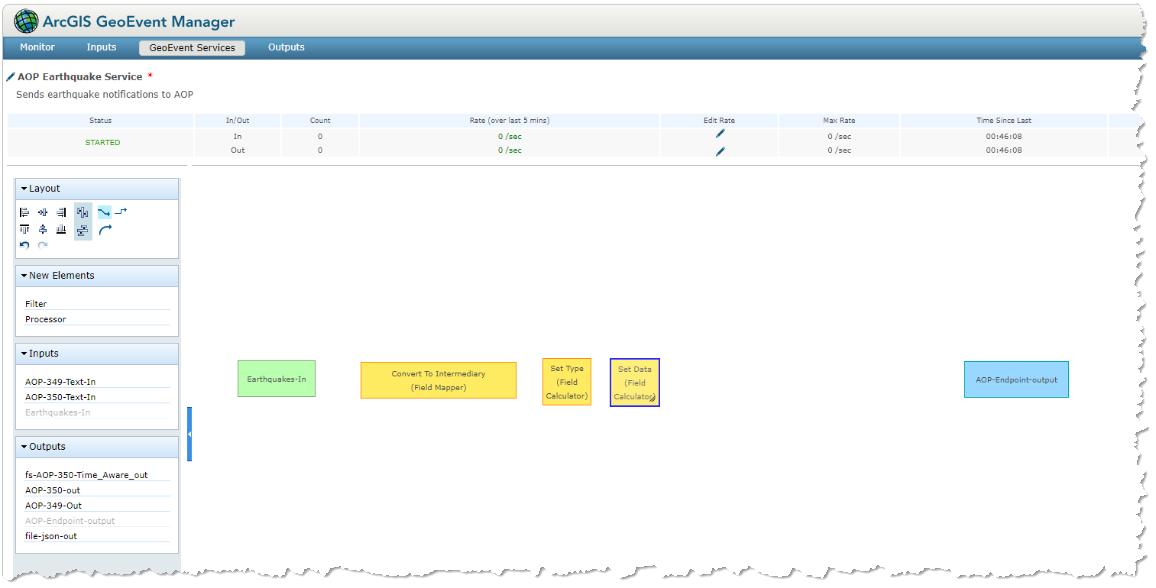The width and height of the screenshot is (1156, 588).
Task: Select AOP-349-Out output
Action: tap(97, 505)
